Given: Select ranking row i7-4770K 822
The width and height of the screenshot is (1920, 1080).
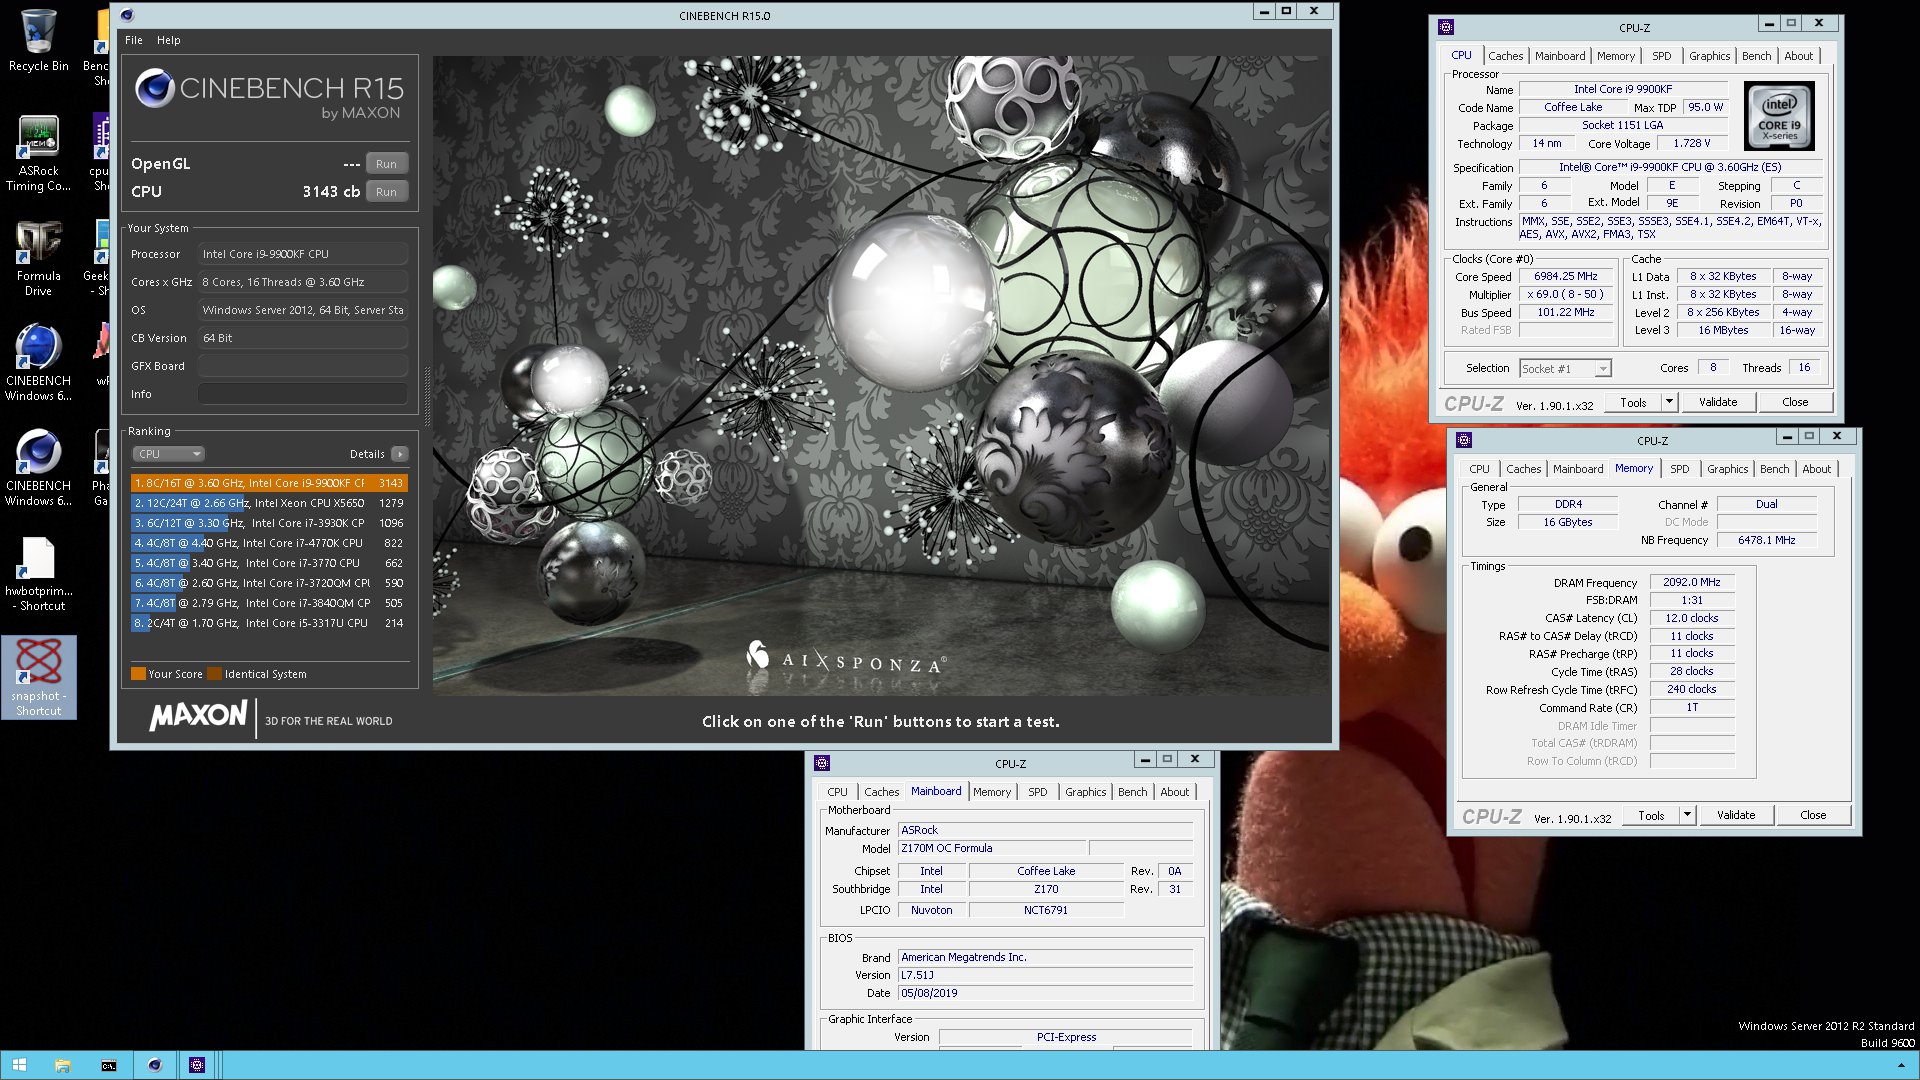Looking at the screenshot, I should (269, 543).
